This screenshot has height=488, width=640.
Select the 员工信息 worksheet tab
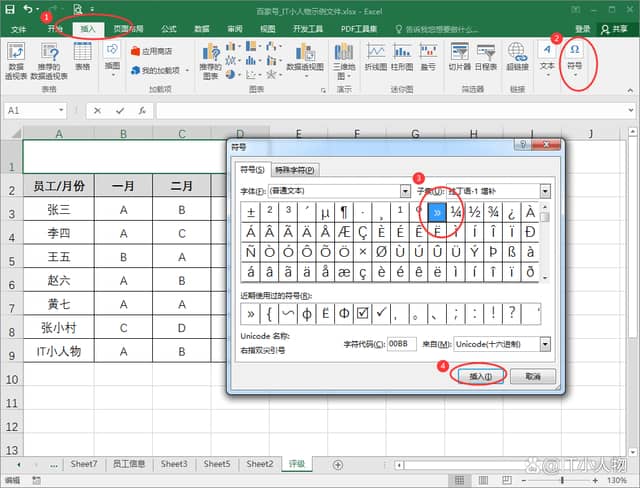tap(129, 464)
